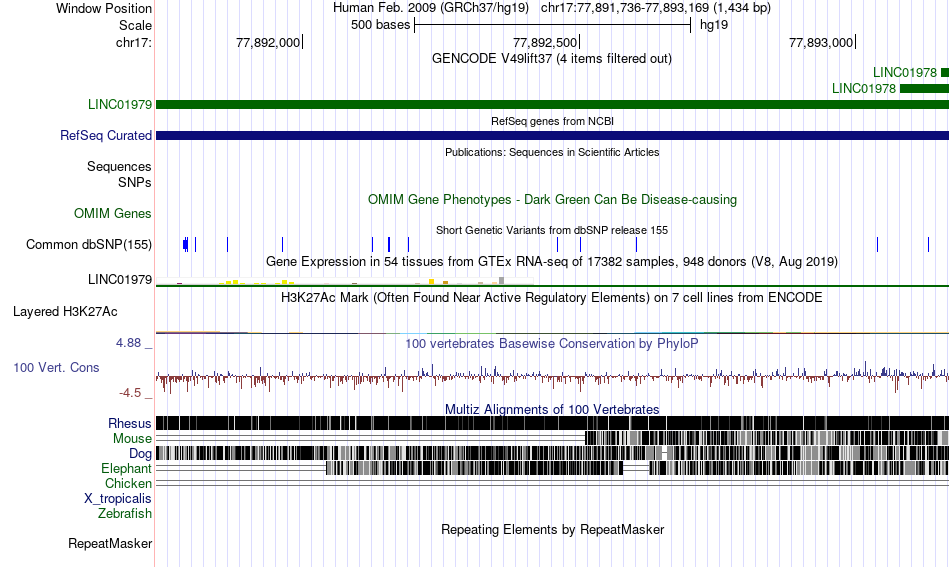Click the gene-track LINC01979 label, not GTEx
Image resolution: width=950 pixels, height=567 pixels.
[x=119, y=105]
